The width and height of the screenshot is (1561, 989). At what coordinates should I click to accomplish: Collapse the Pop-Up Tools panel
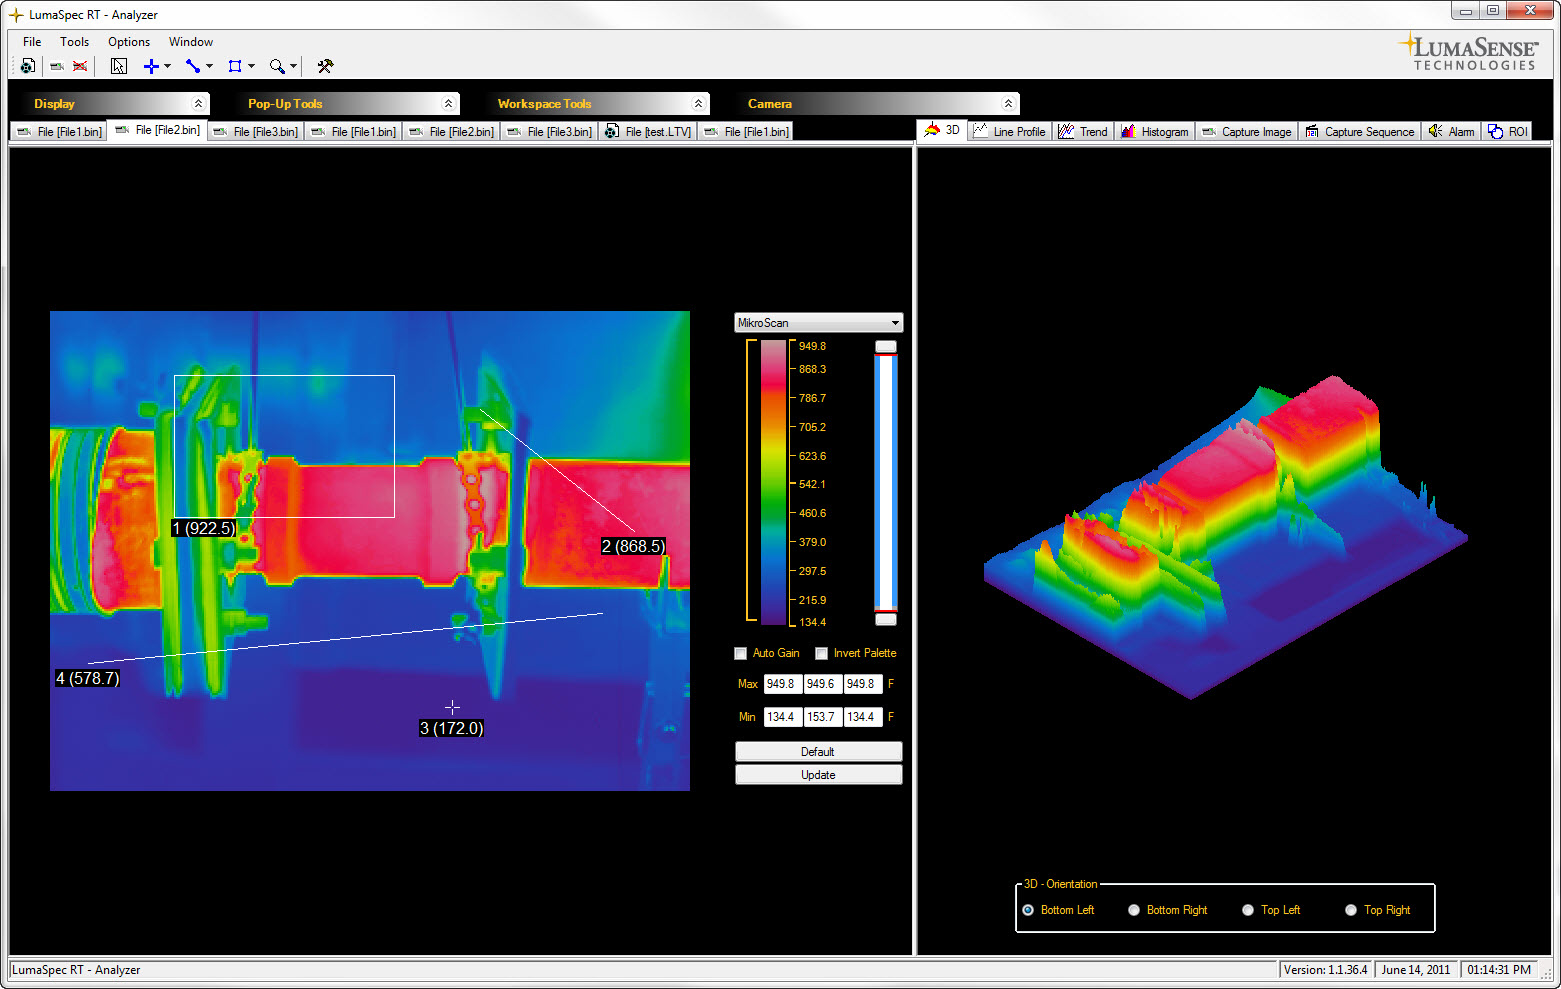pos(448,102)
